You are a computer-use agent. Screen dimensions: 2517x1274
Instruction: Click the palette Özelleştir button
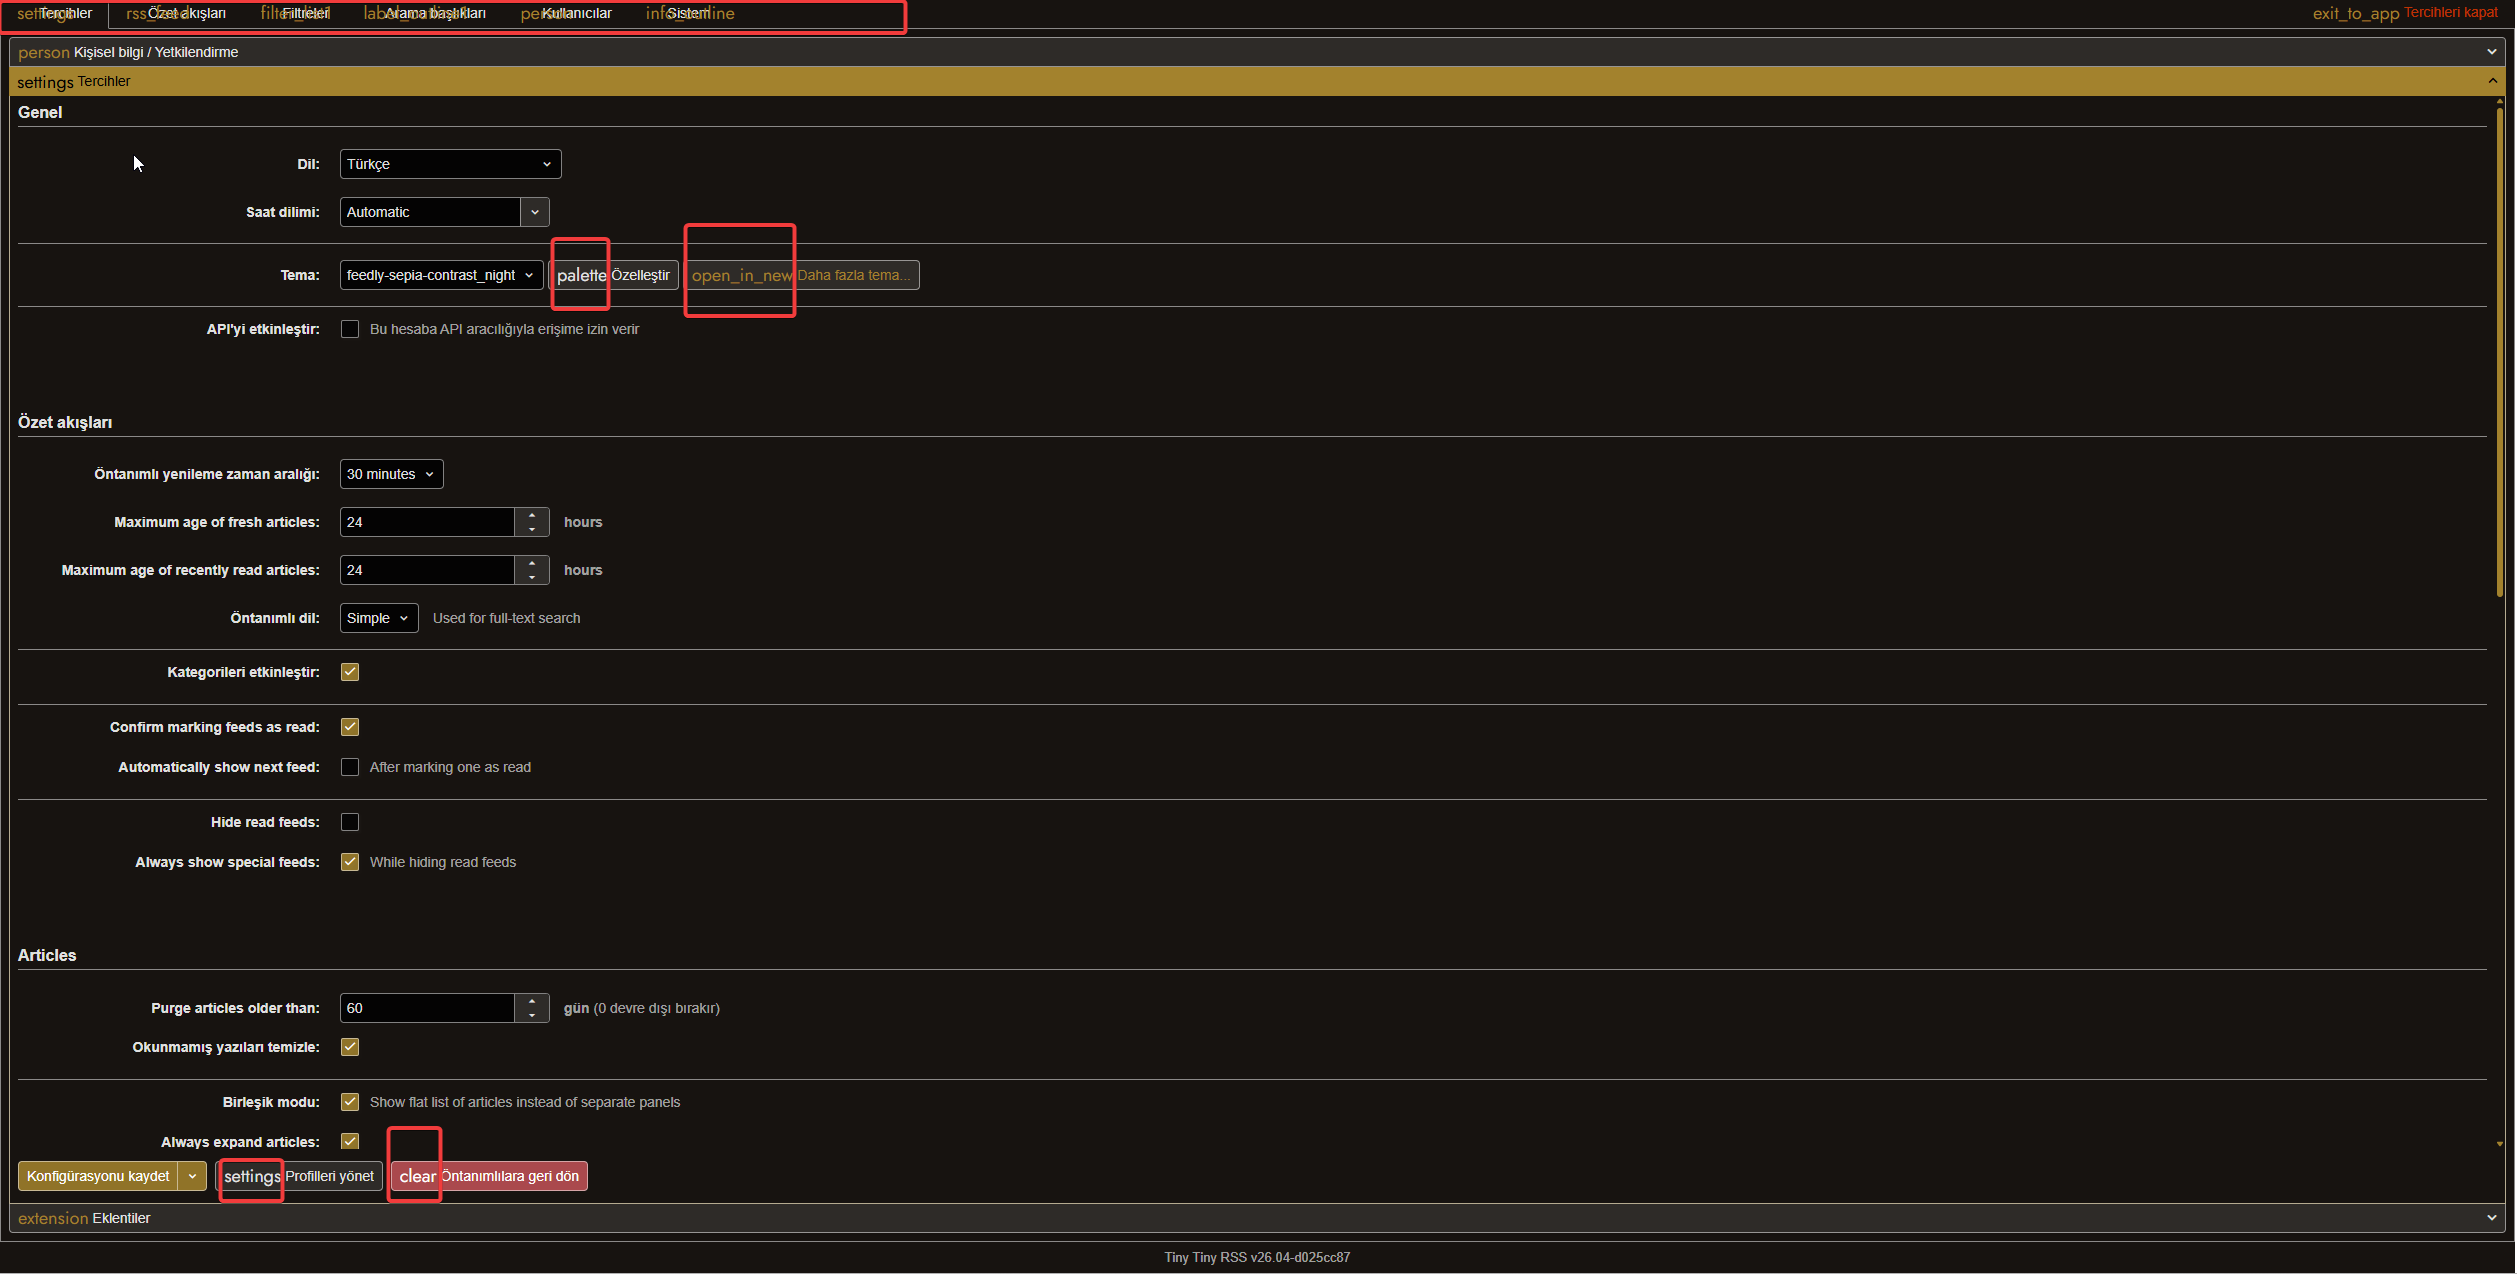point(613,275)
